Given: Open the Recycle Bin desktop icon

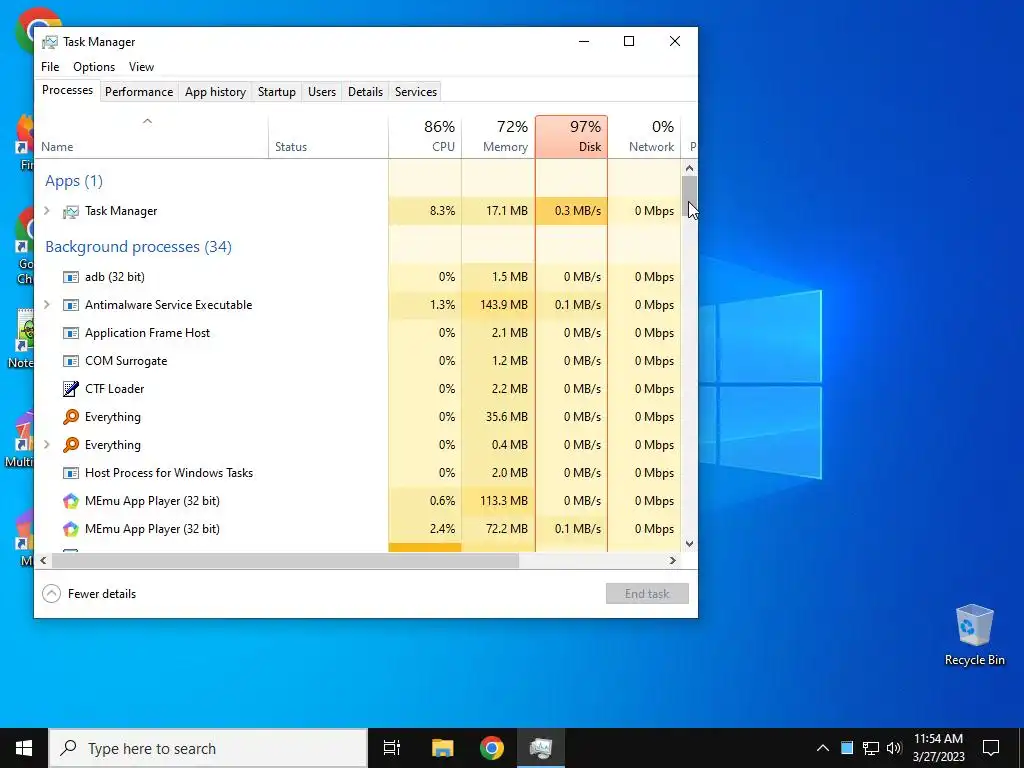Looking at the screenshot, I should click(974, 635).
